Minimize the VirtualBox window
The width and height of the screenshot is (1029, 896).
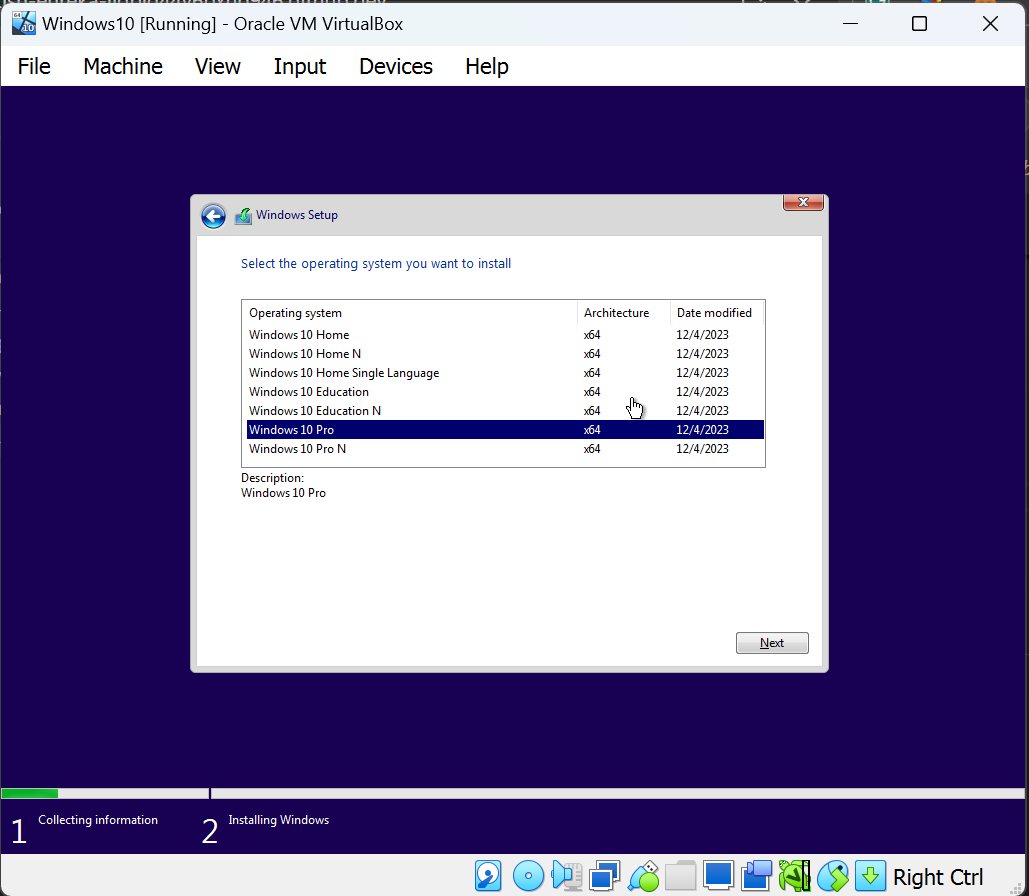(850, 24)
